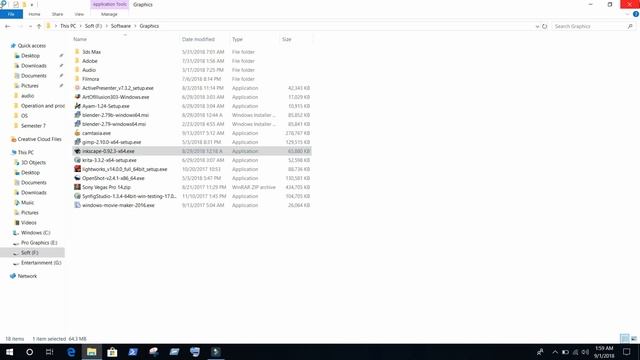Select the camtasia.exe file
640x360 pixels.
point(96,133)
